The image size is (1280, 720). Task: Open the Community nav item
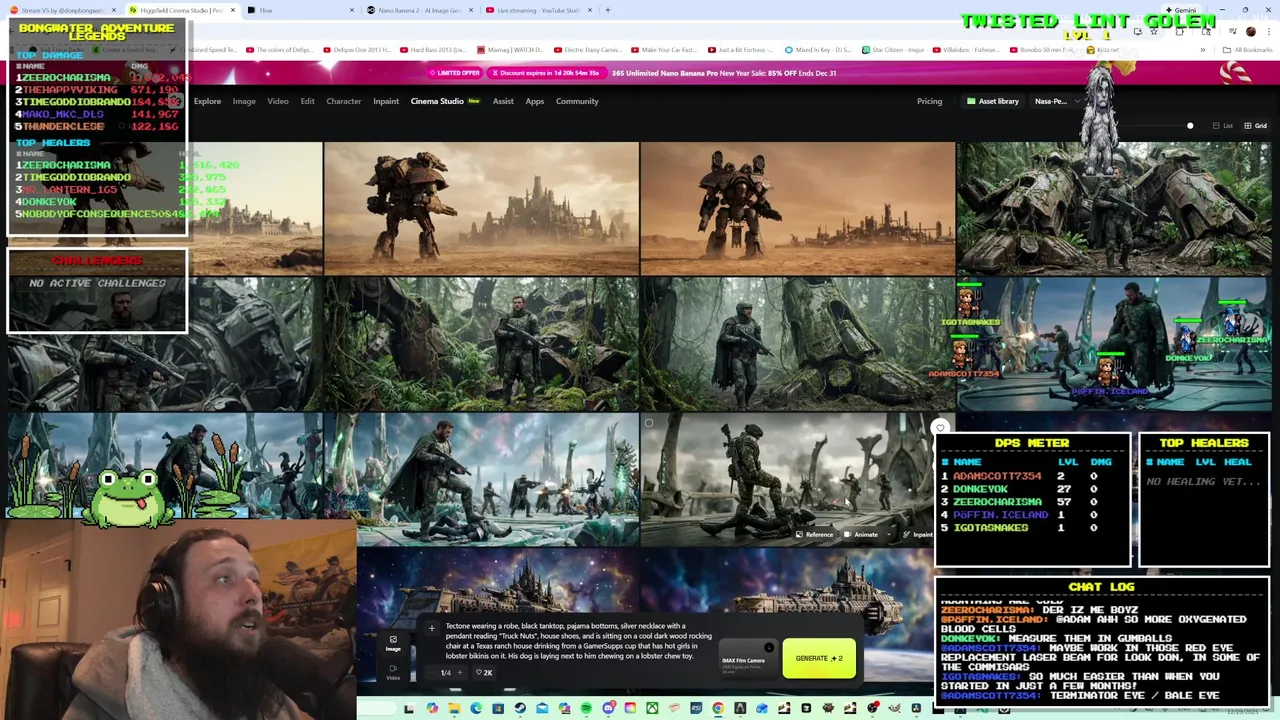click(577, 101)
